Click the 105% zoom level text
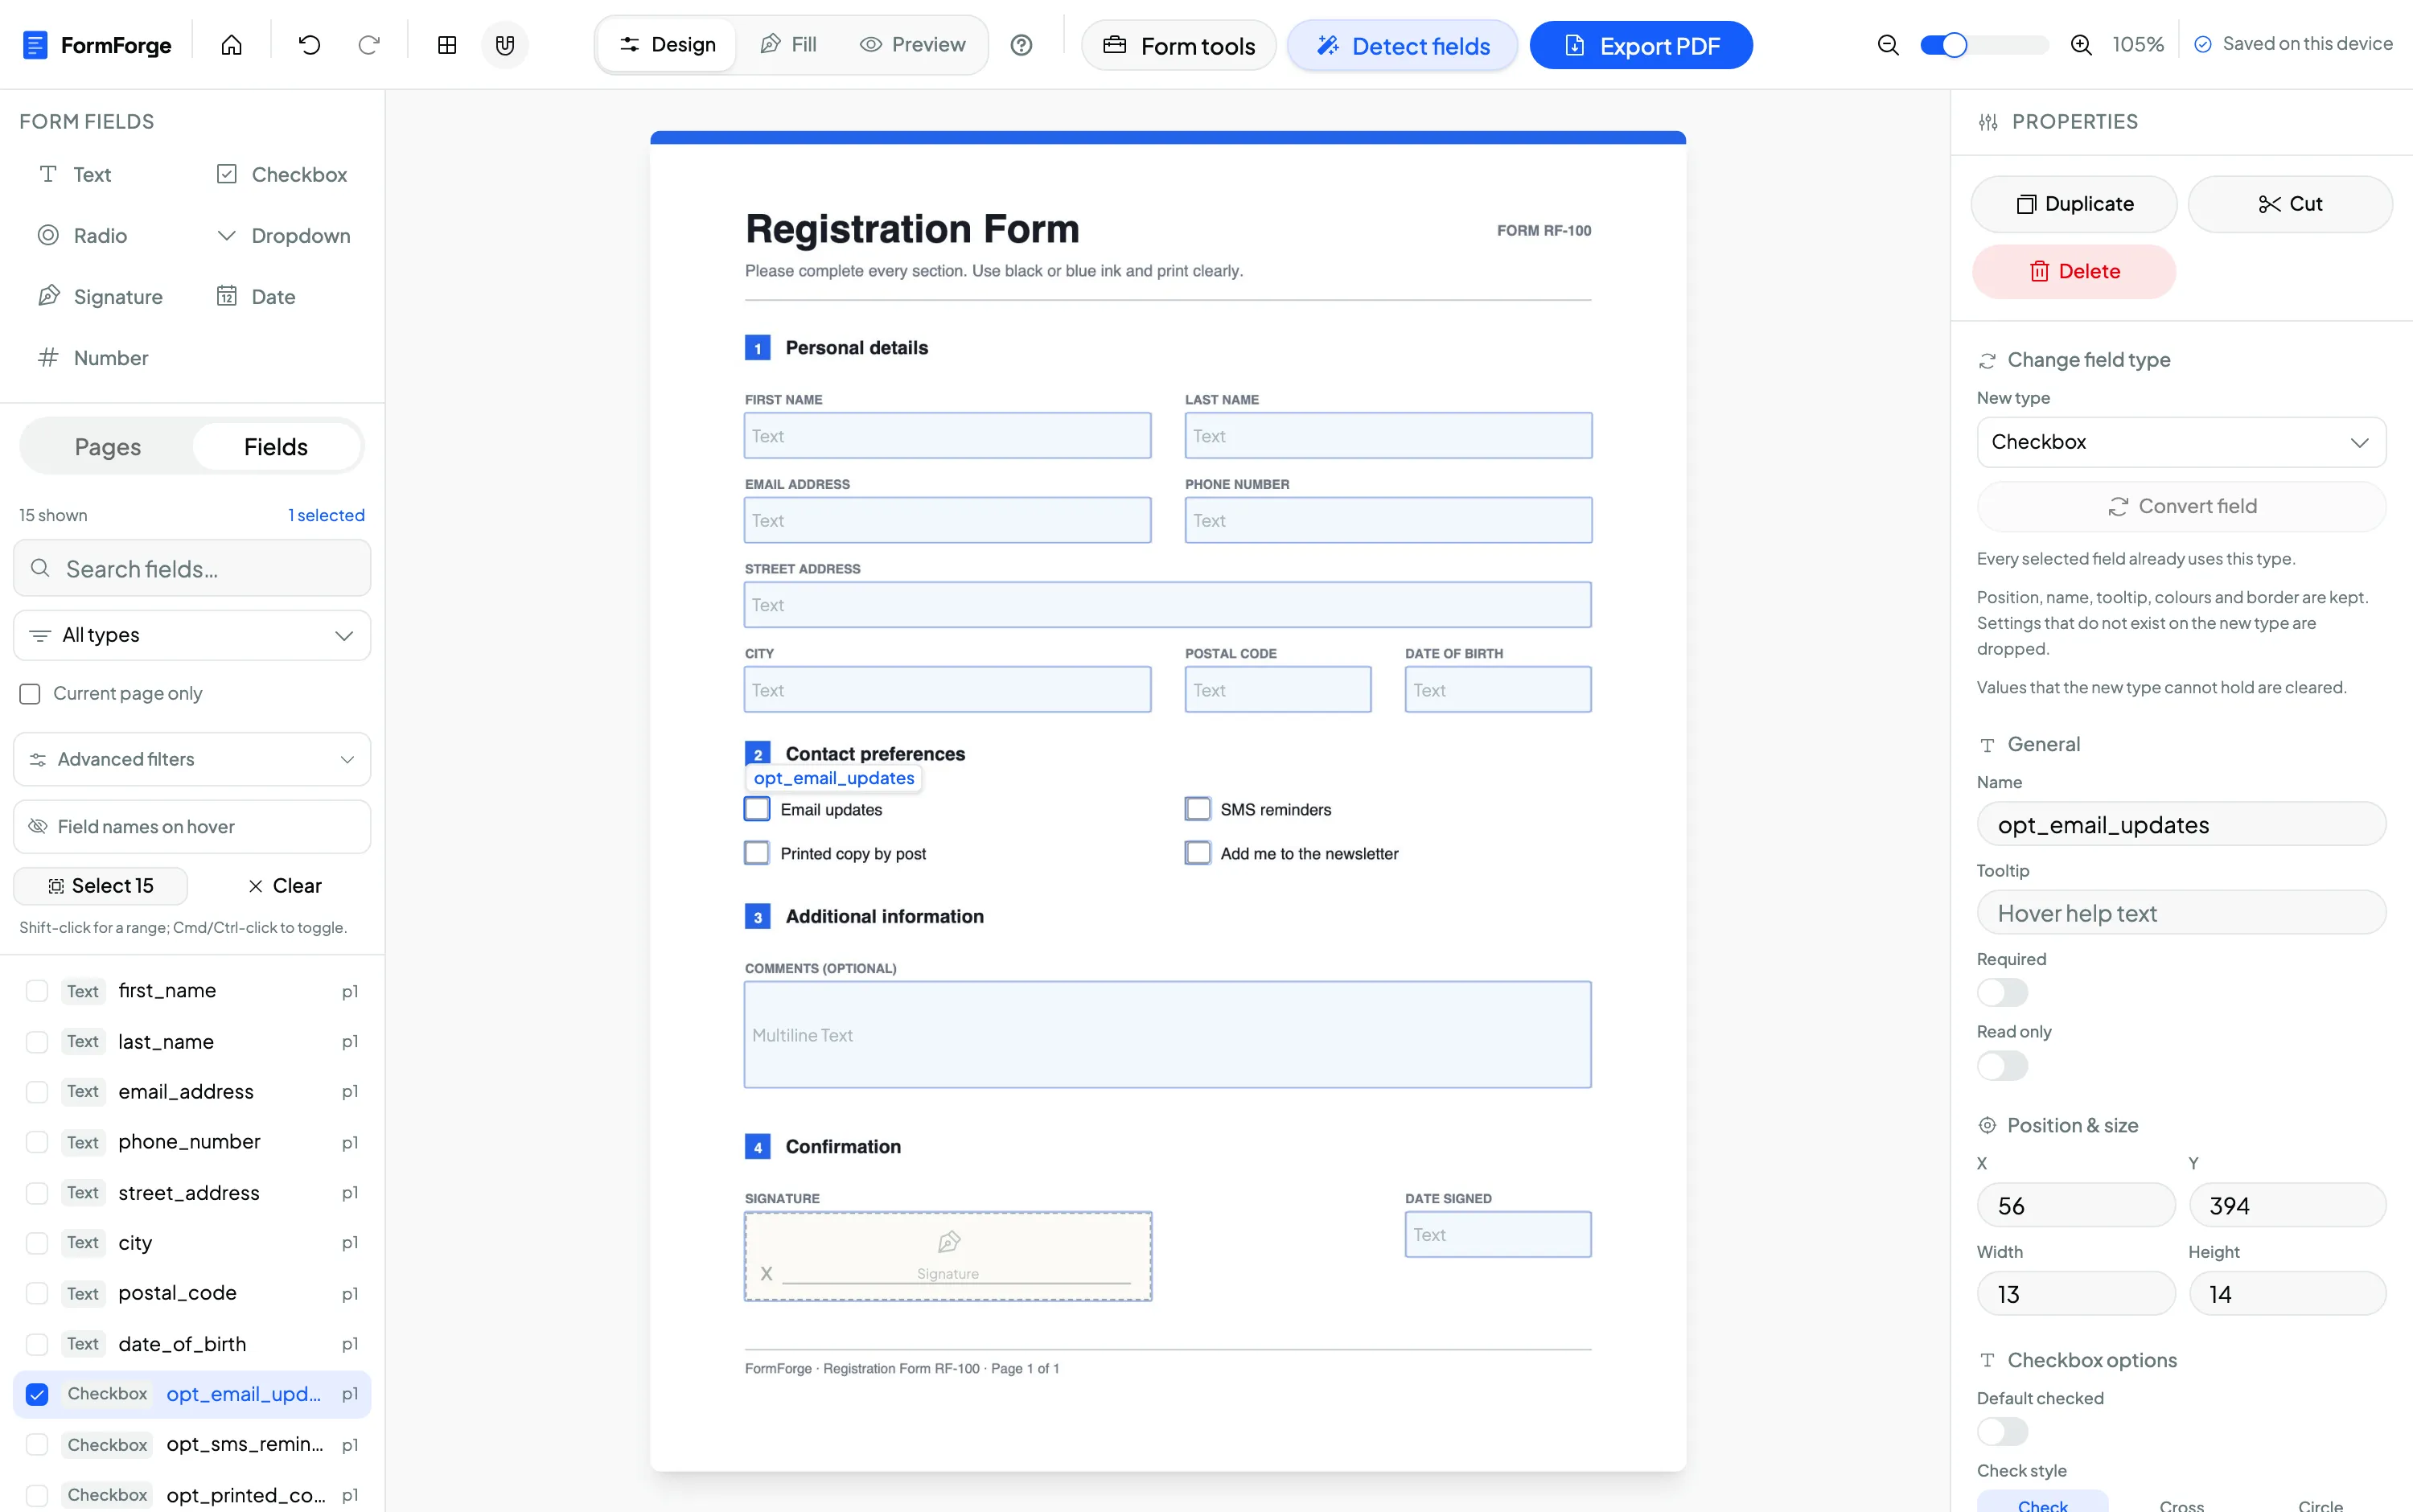Screen dimensions: 2413x1512 point(2137,45)
